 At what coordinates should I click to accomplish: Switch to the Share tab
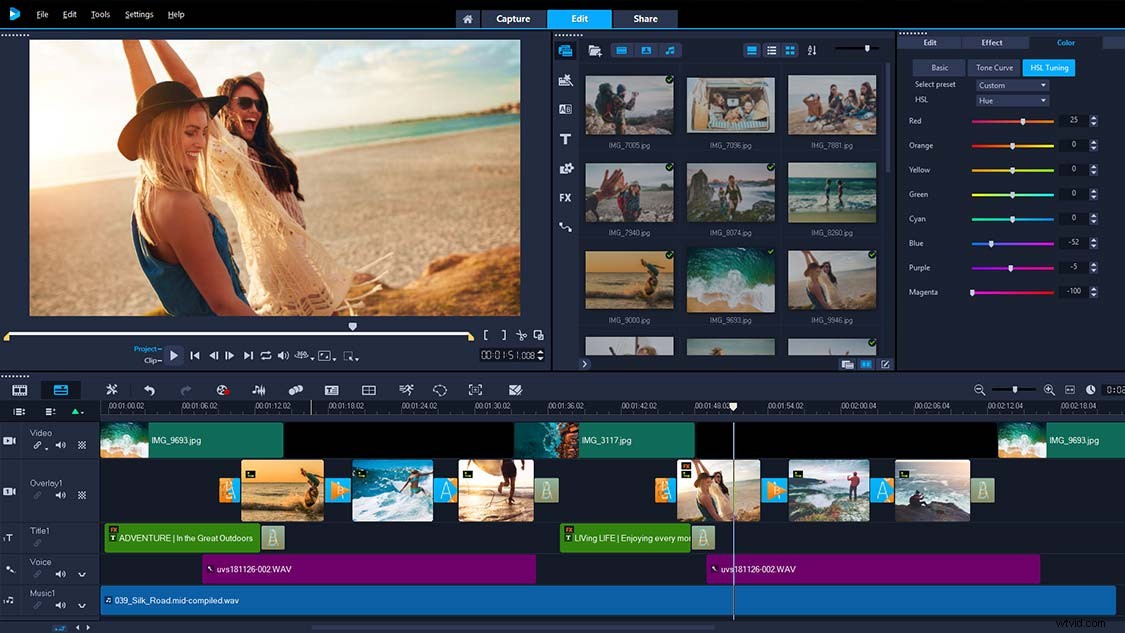tap(645, 18)
